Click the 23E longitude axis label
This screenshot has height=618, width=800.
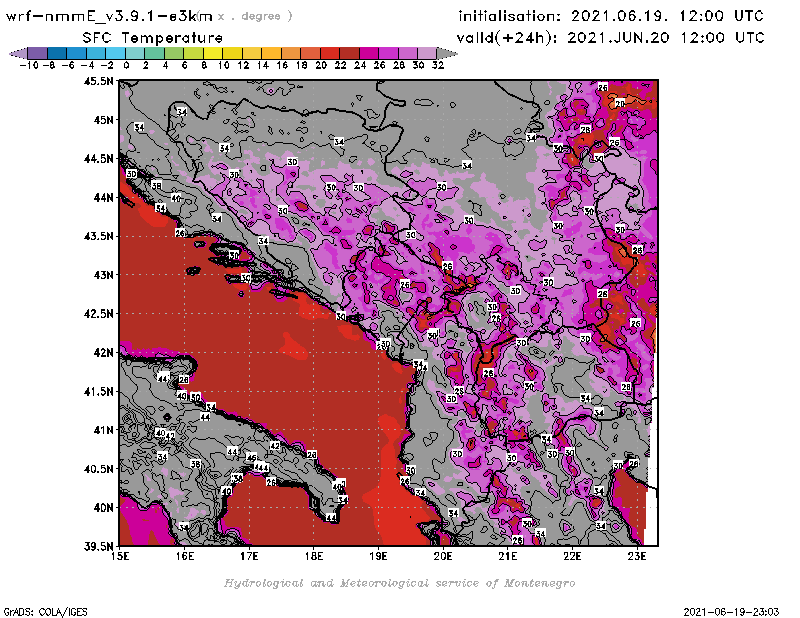tap(636, 556)
